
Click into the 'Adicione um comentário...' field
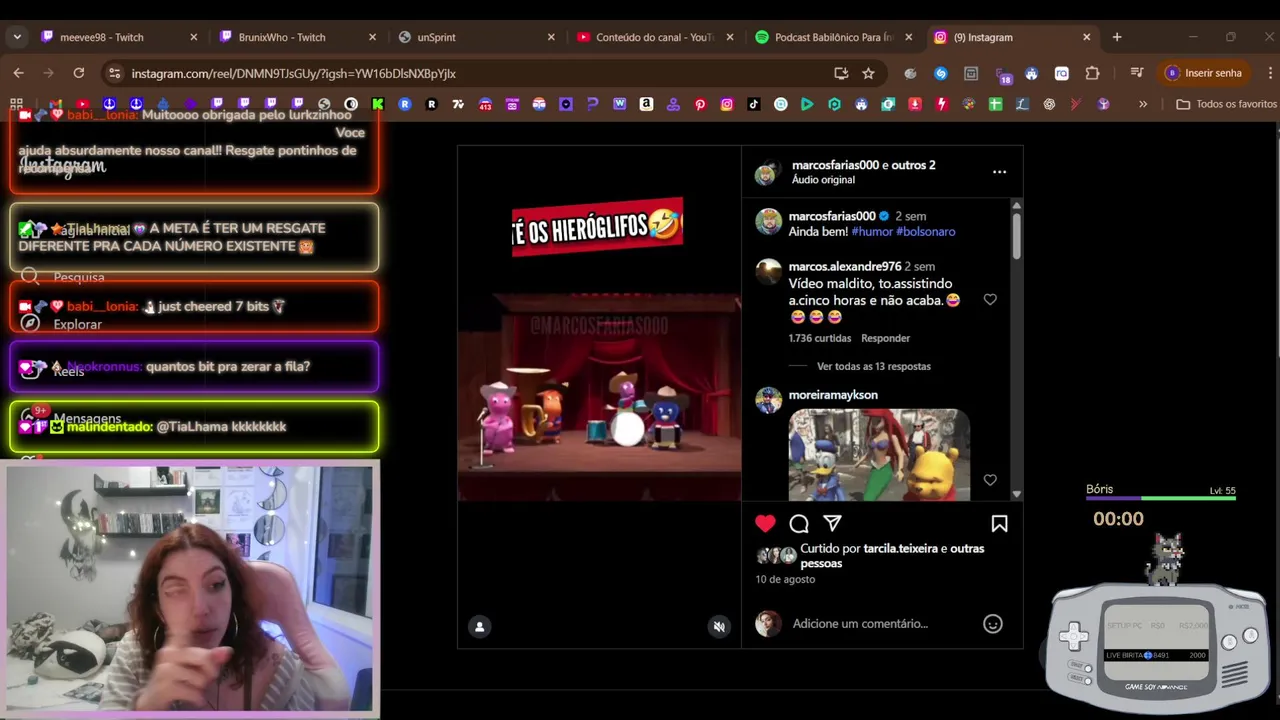coord(860,624)
